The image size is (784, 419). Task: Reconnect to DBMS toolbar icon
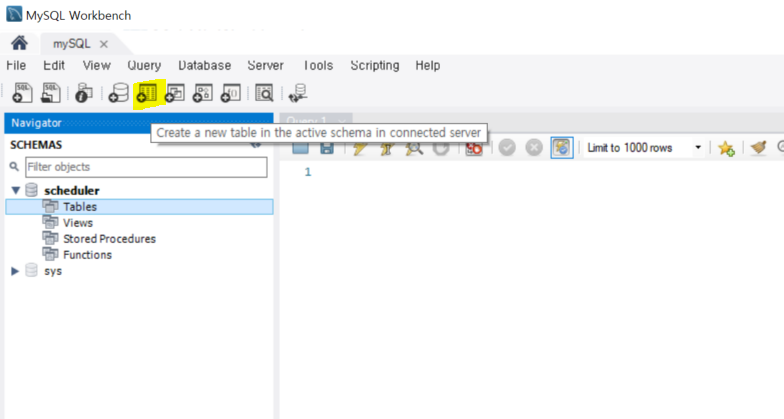click(x=298, y=93)
